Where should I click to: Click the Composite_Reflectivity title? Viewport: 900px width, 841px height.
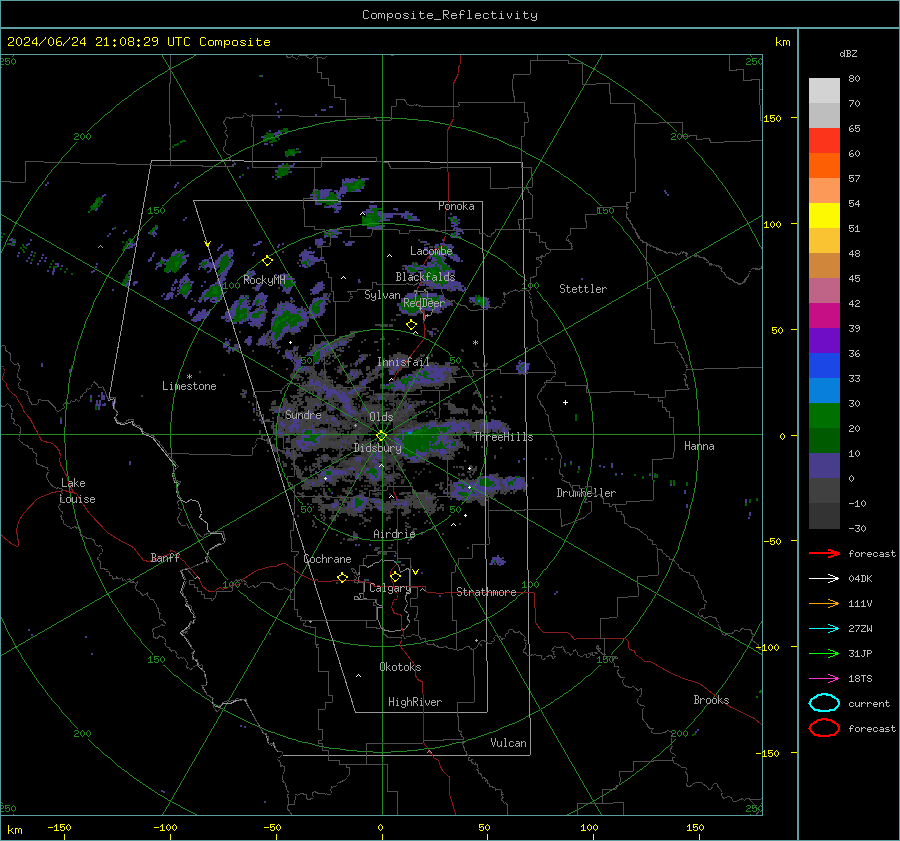(x=450, y=15)
